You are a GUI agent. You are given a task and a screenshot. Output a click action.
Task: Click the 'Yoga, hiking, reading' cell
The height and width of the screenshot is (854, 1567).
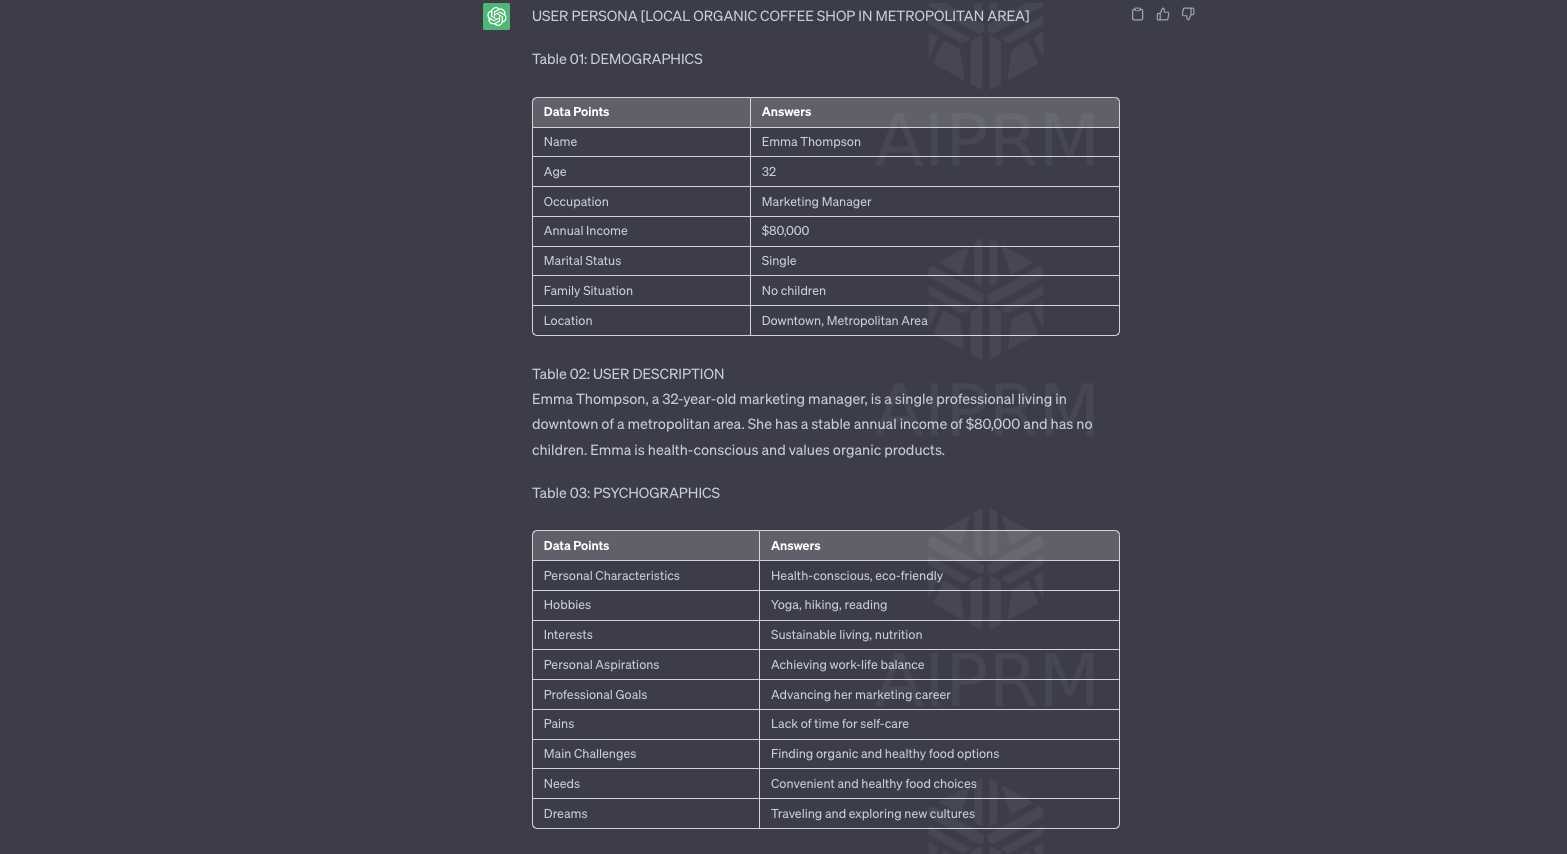click(x=939, y=605)
